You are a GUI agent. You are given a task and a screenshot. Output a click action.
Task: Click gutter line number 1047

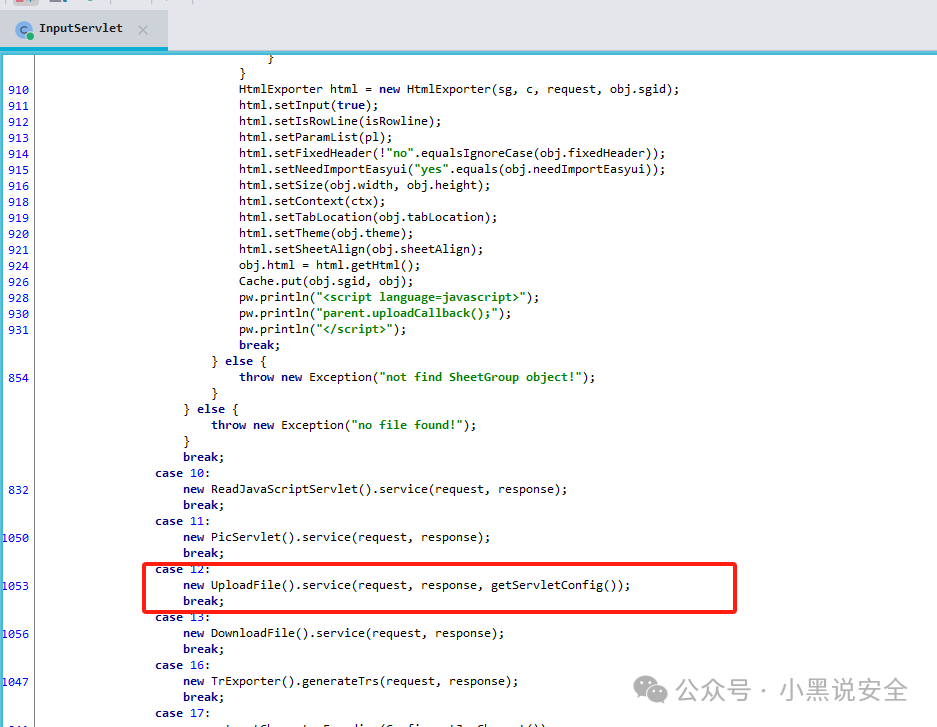pos(15,682)
